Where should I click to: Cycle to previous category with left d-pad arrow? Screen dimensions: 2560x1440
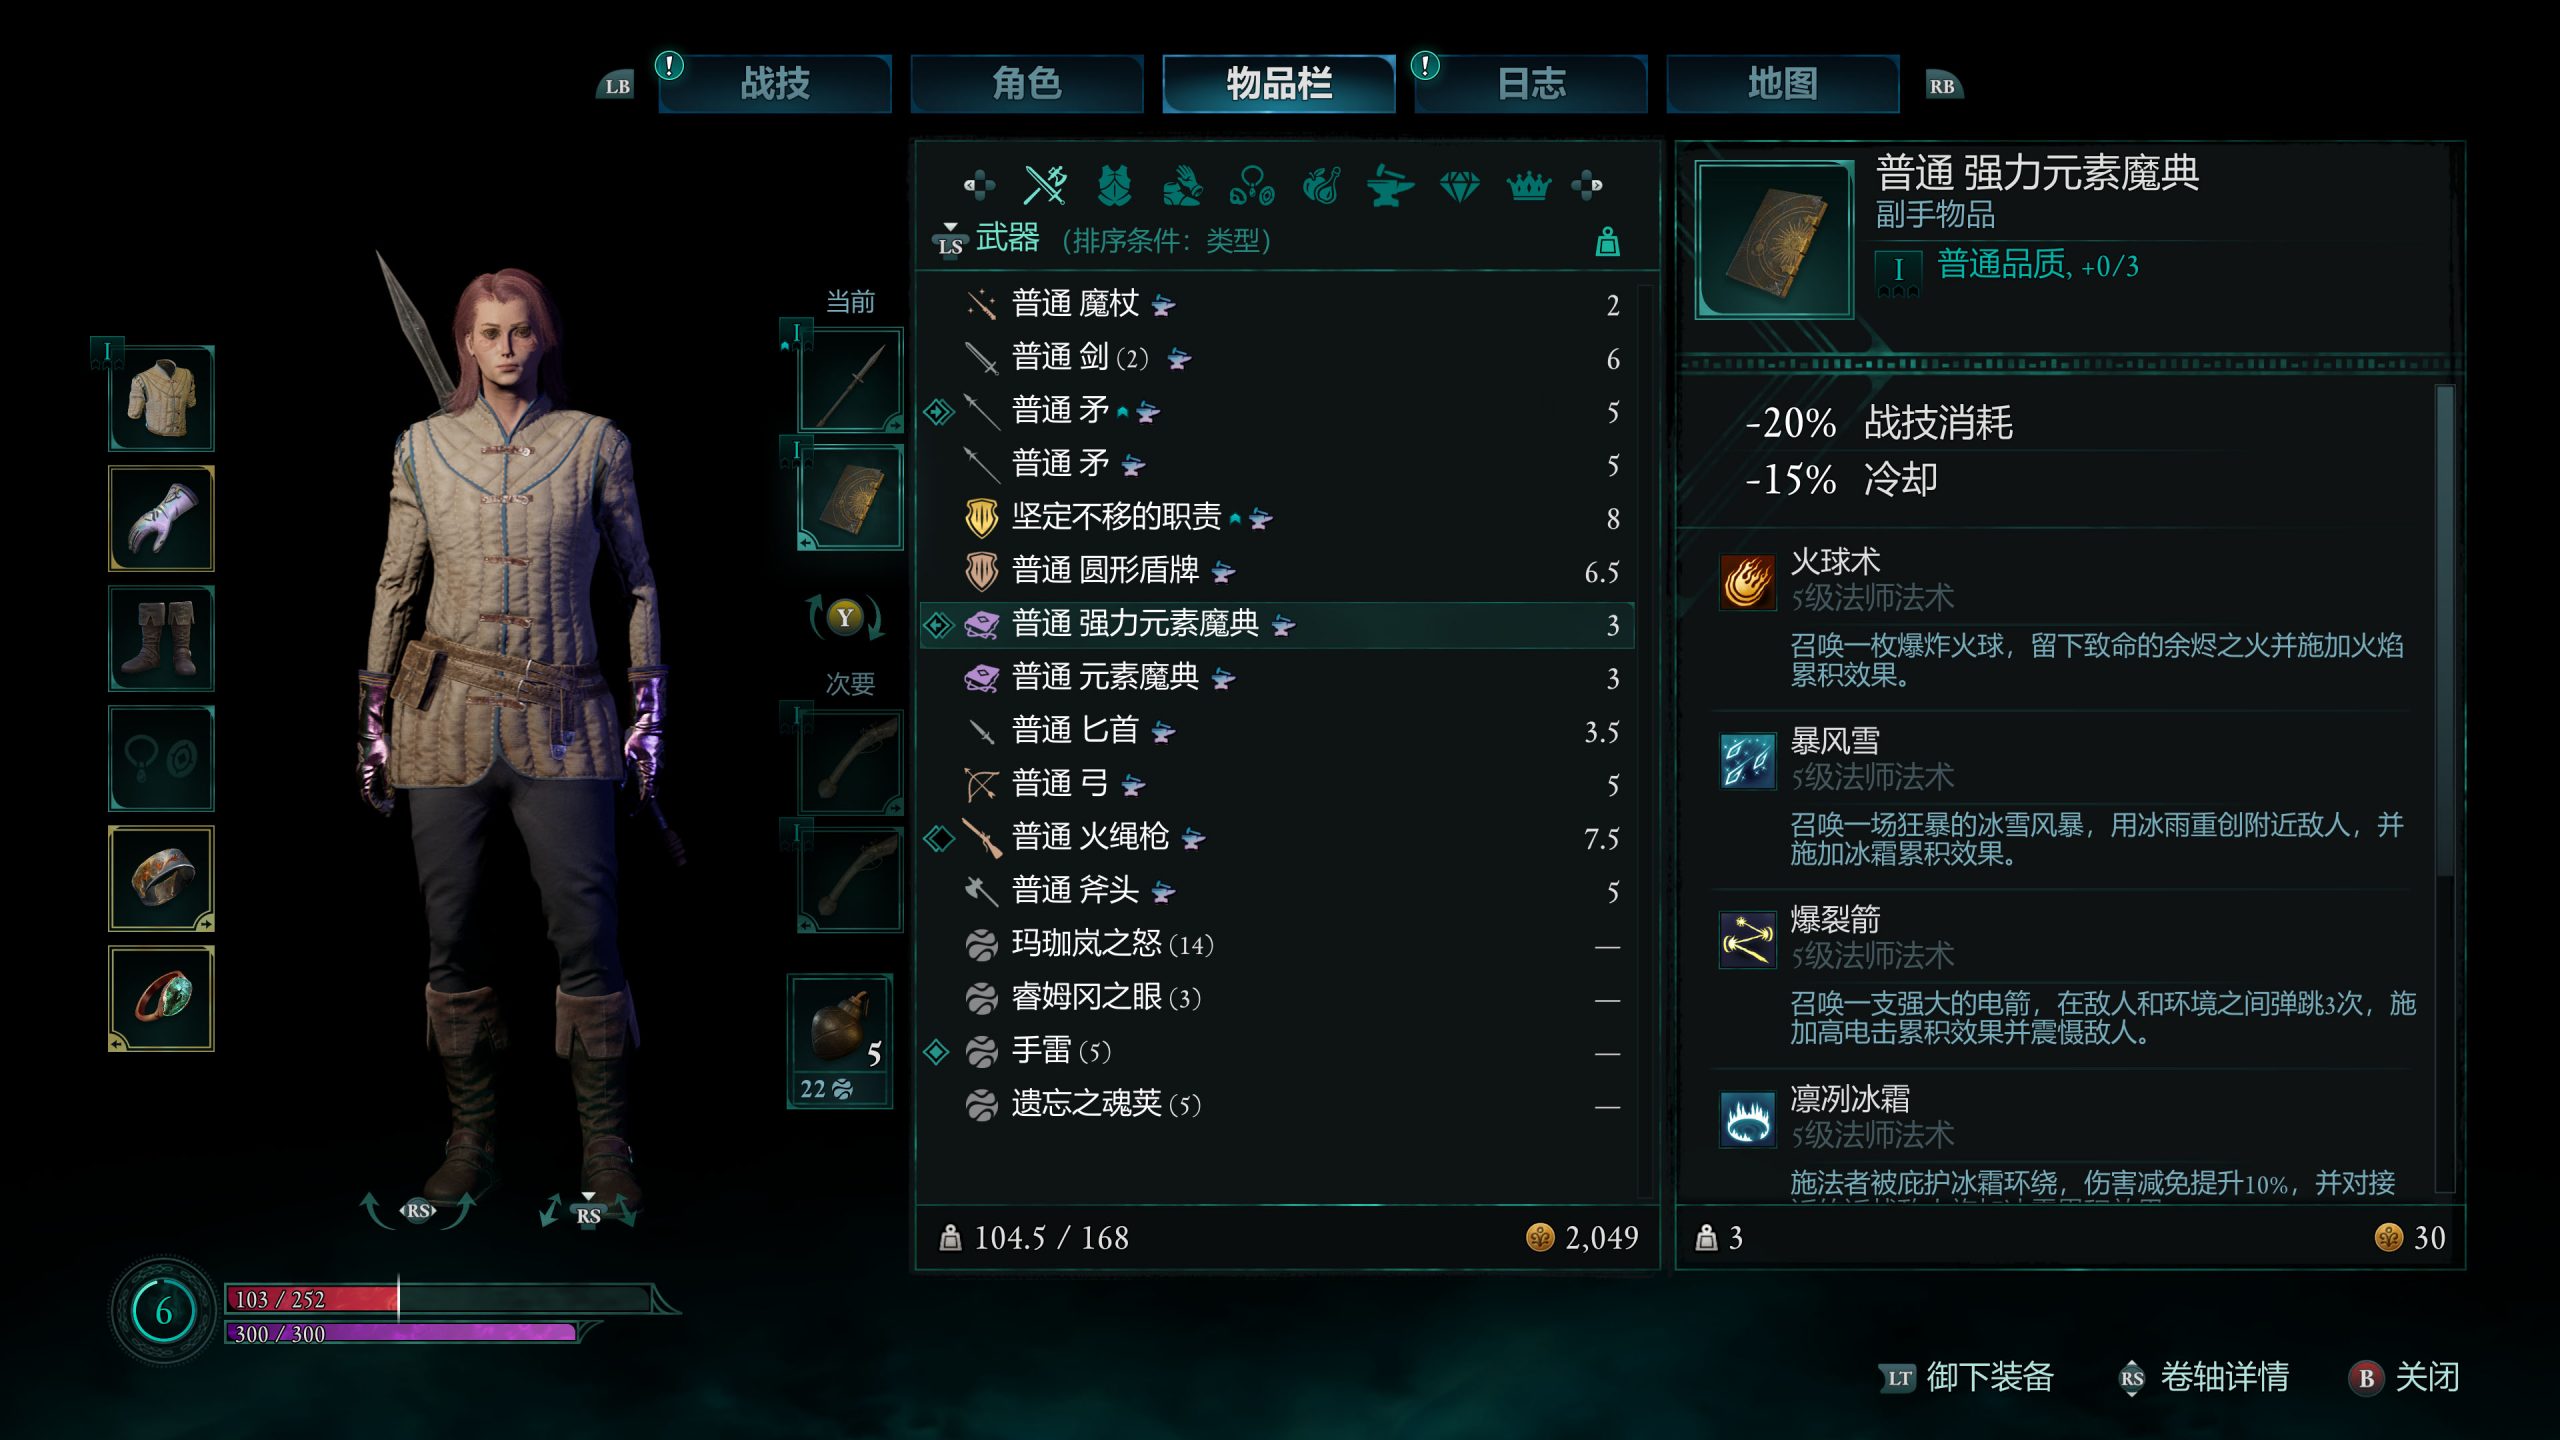point(978,185)
